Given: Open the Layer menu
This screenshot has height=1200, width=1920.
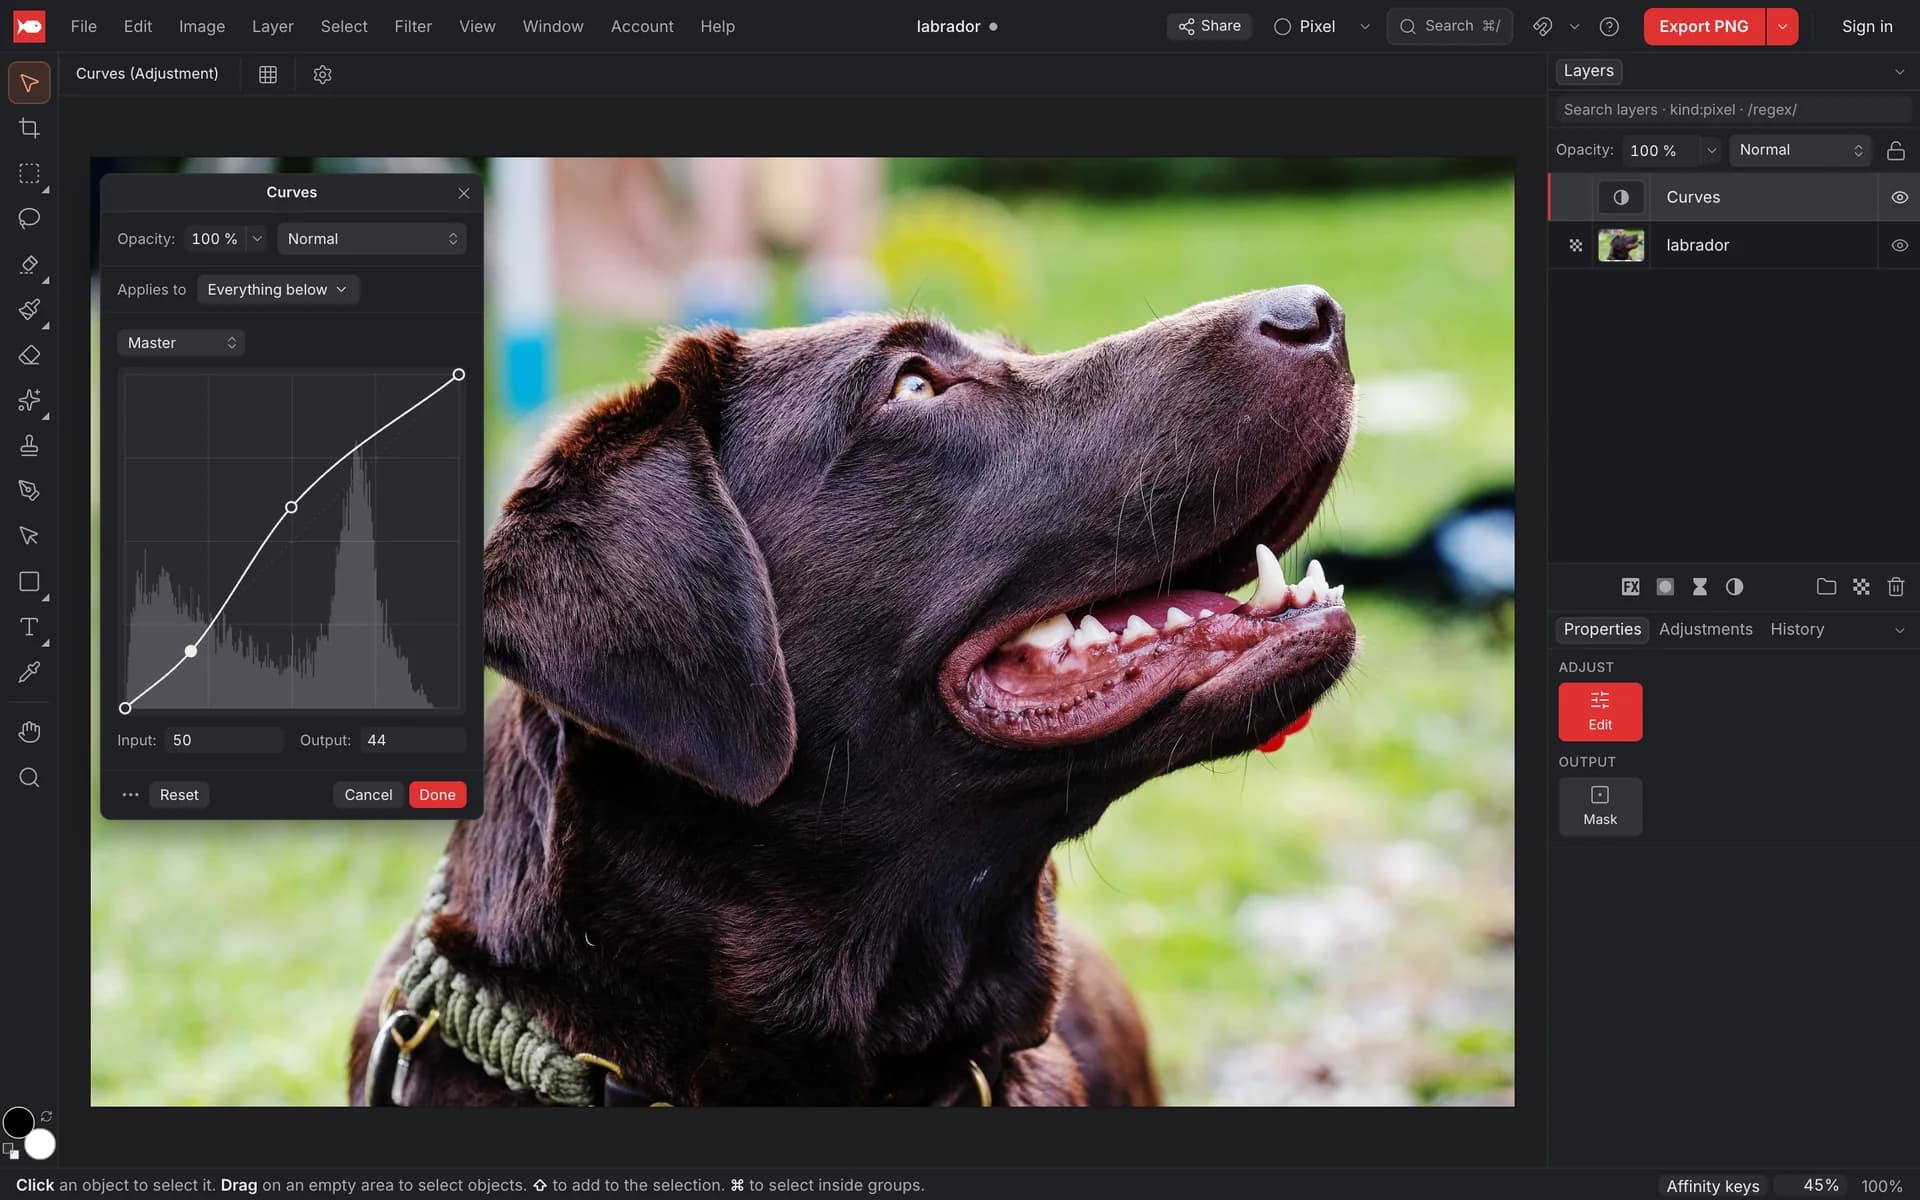Looking at the screenshot, I should click(x=272, y=26).
